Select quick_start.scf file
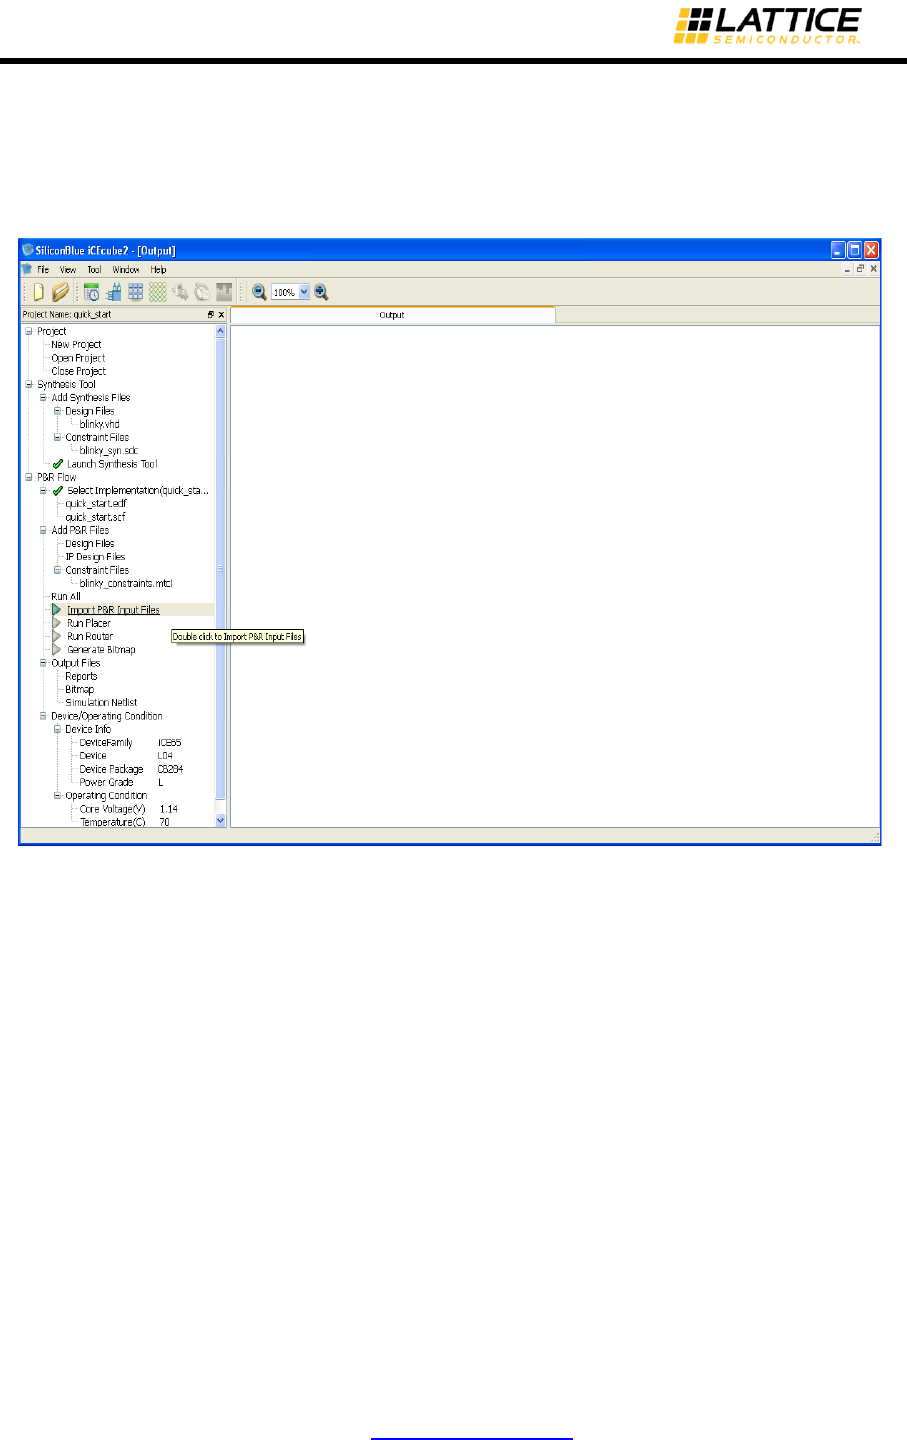 (x=95, y=517)
